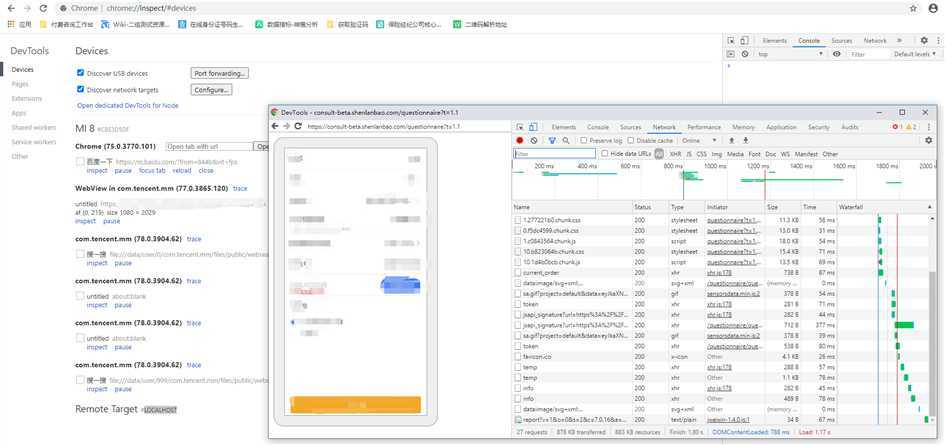
Task: Sort requests by Size column header
Action: pos(783,207)
